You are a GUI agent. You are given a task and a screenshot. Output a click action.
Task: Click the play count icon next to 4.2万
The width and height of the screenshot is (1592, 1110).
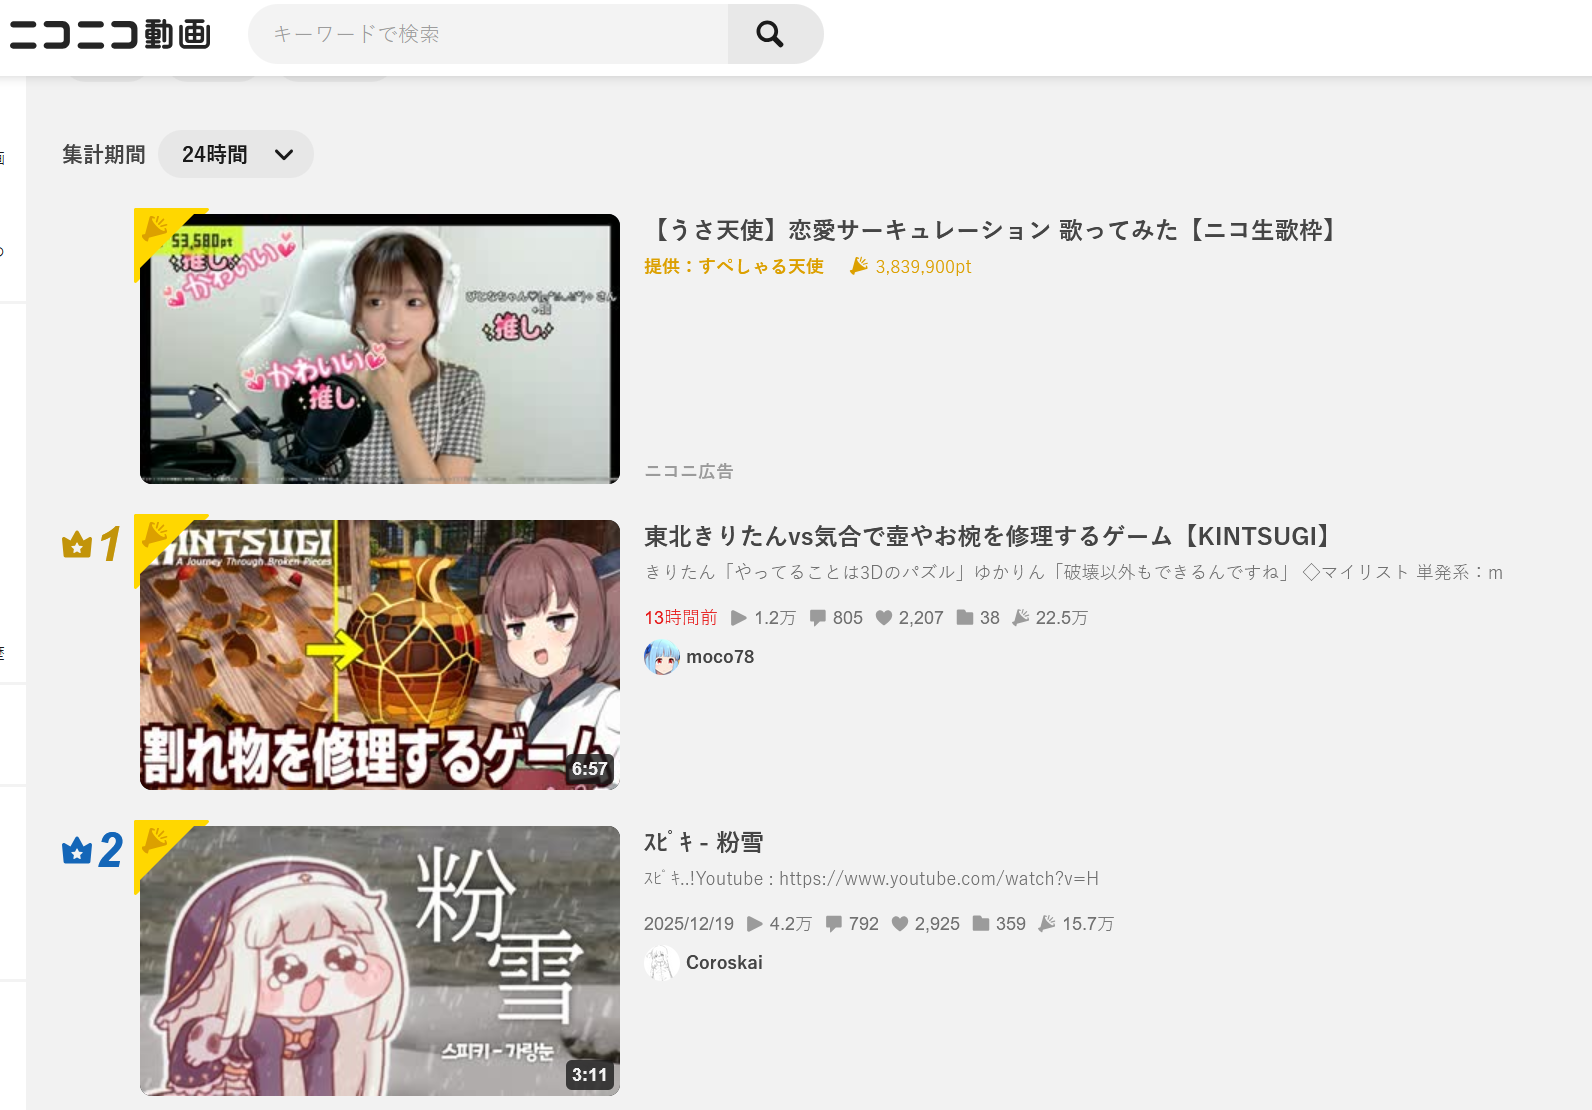(x=755, y=924)
